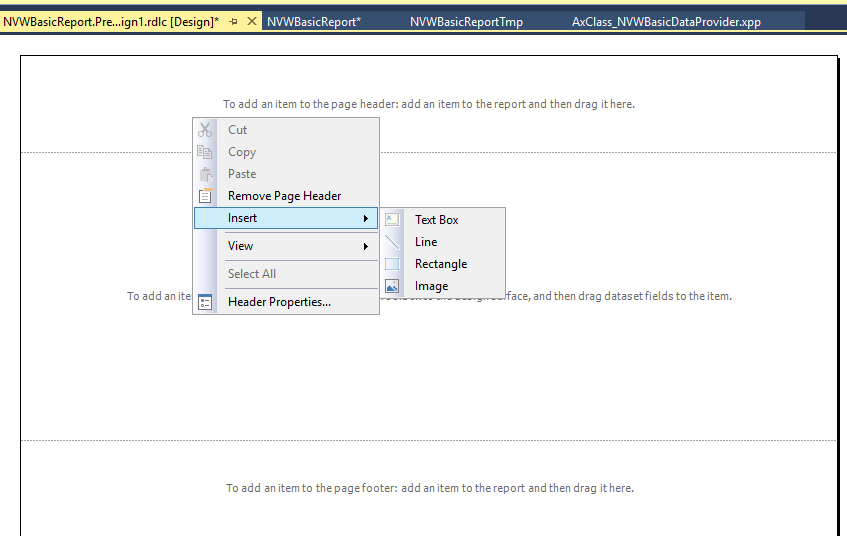Screen dimensions: 847x536
Task: Select Remove Page Header menu entry
Action: 286,196
